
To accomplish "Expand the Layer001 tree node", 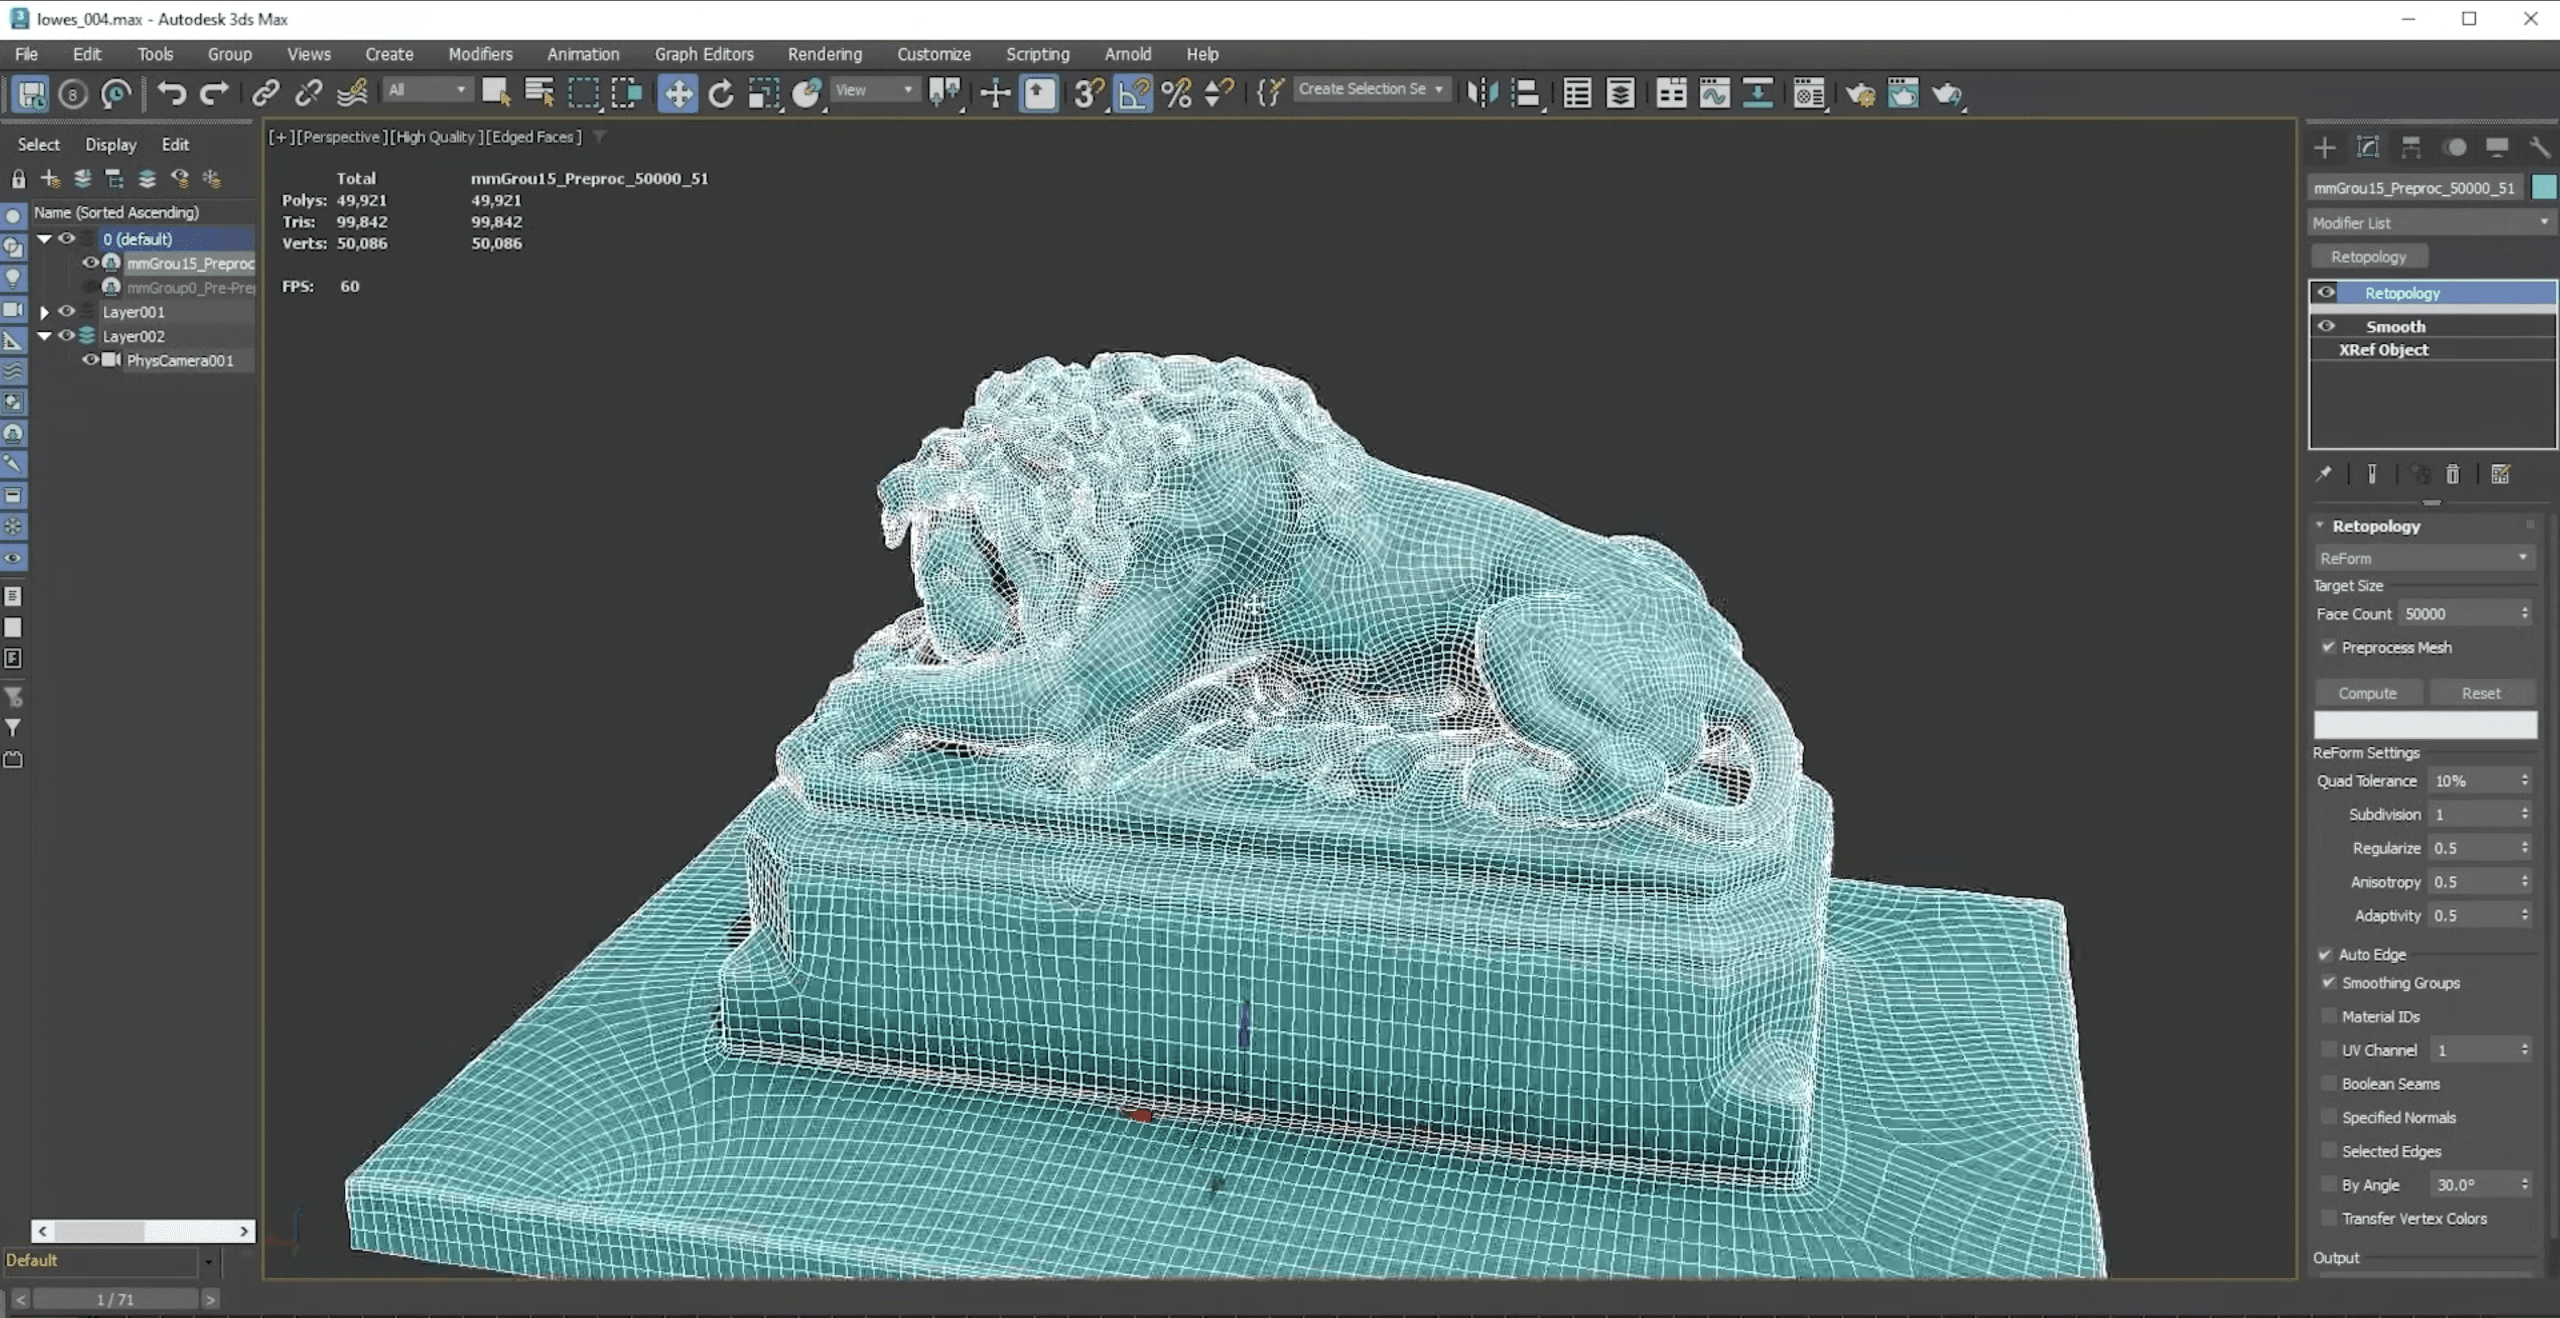I will [44, 312].
